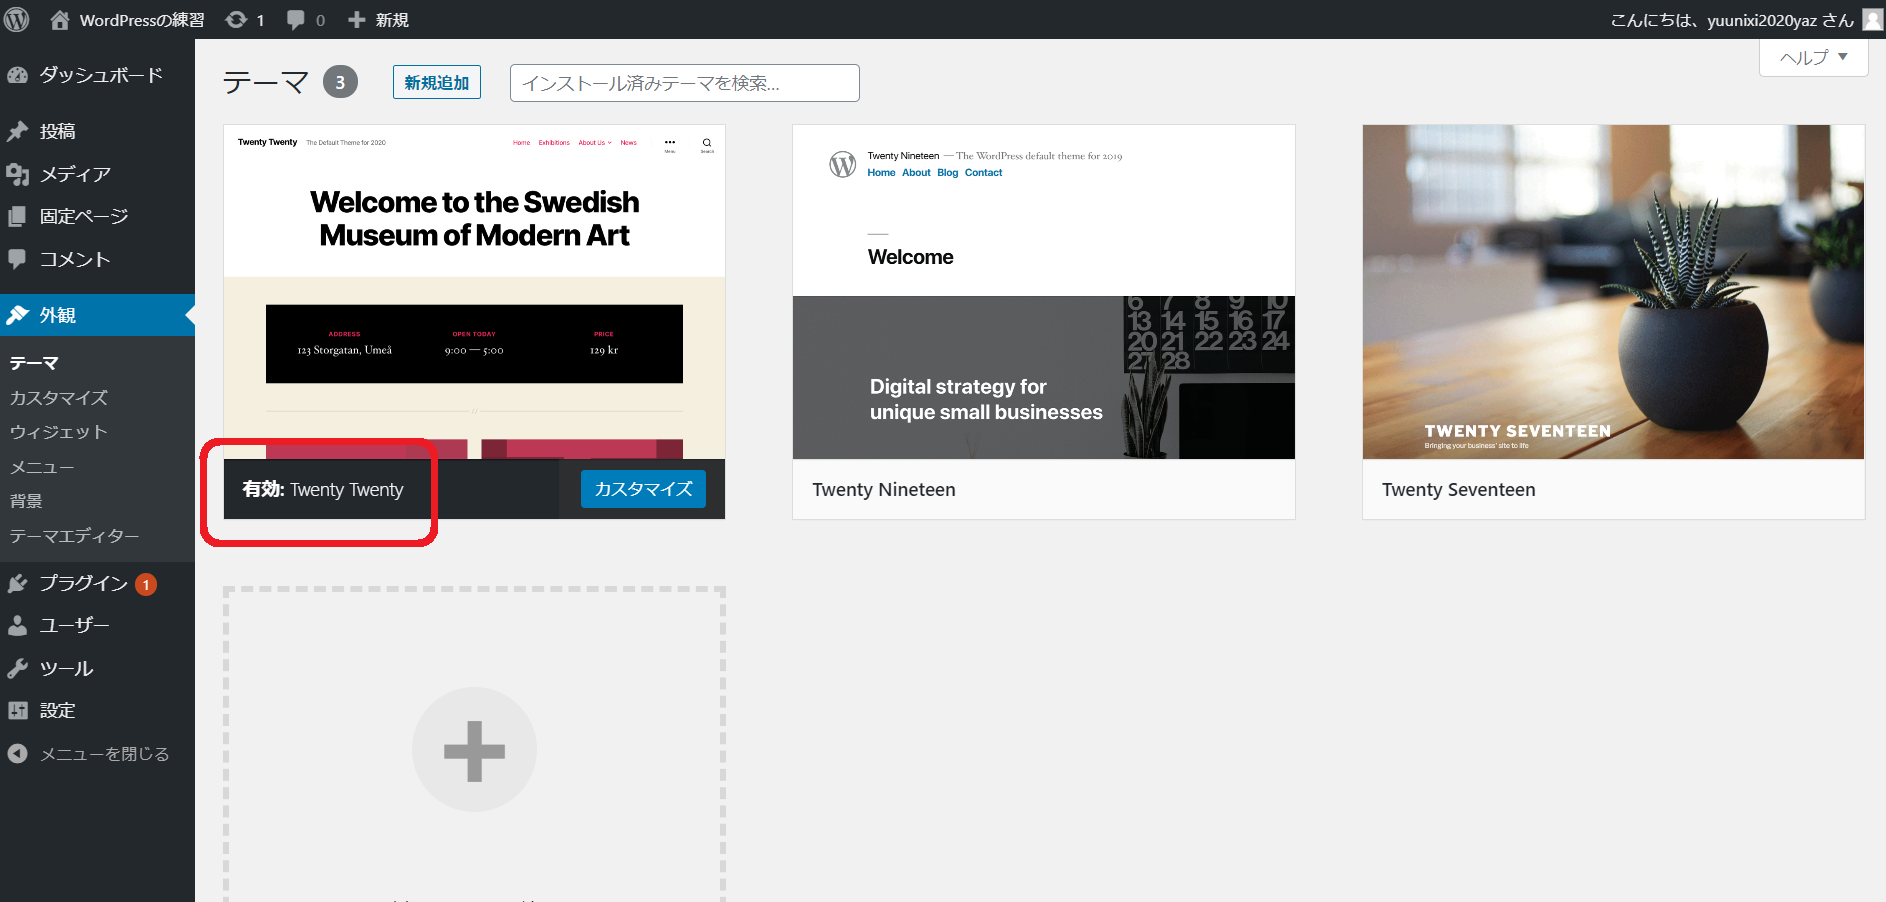This screenshot has width=1886, height=902.
Task: Click the メディア media icon
Action: (x=17, y=174)
